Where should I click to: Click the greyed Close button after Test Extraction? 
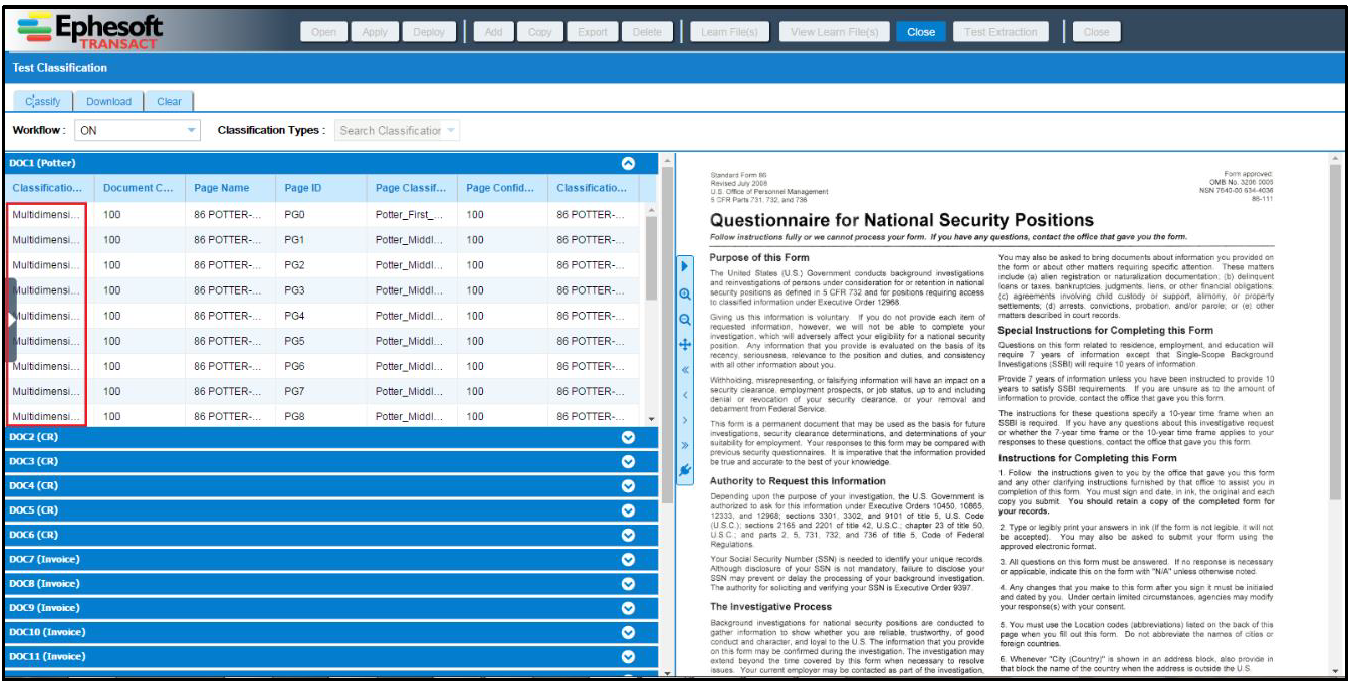pyautogui.click(x=1097, y=32)
